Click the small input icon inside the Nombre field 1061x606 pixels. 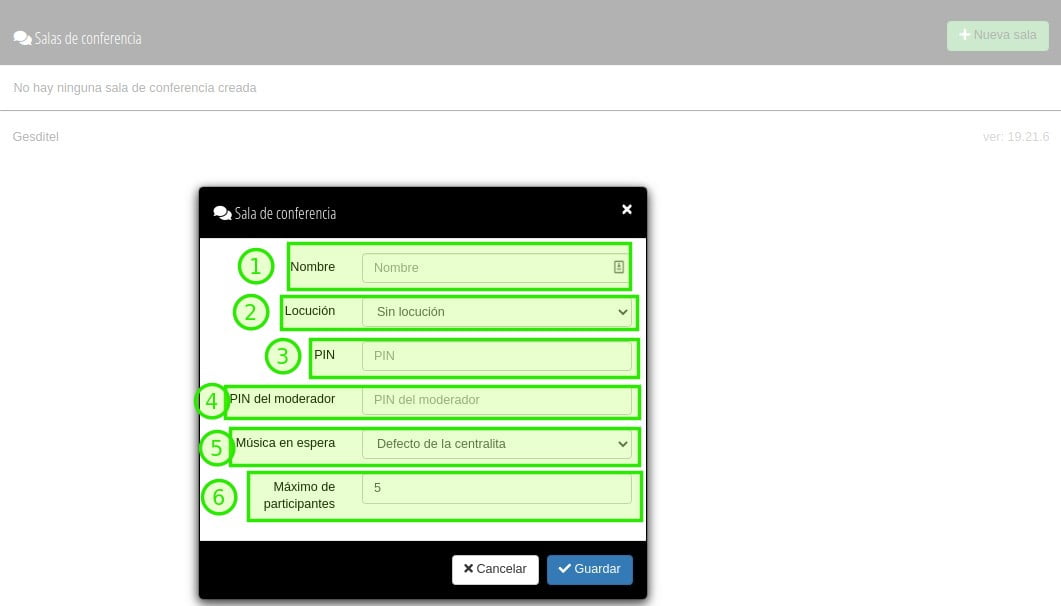618,267
